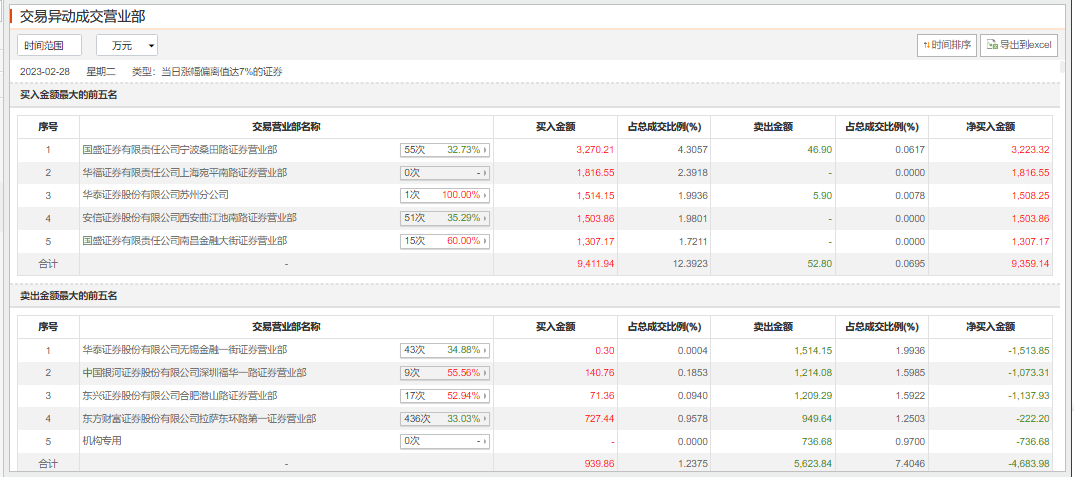Open the 1次 100.00% box for 华泰证券苏州分公司
Screen dimensions: 1074x477
pos(445,195)
